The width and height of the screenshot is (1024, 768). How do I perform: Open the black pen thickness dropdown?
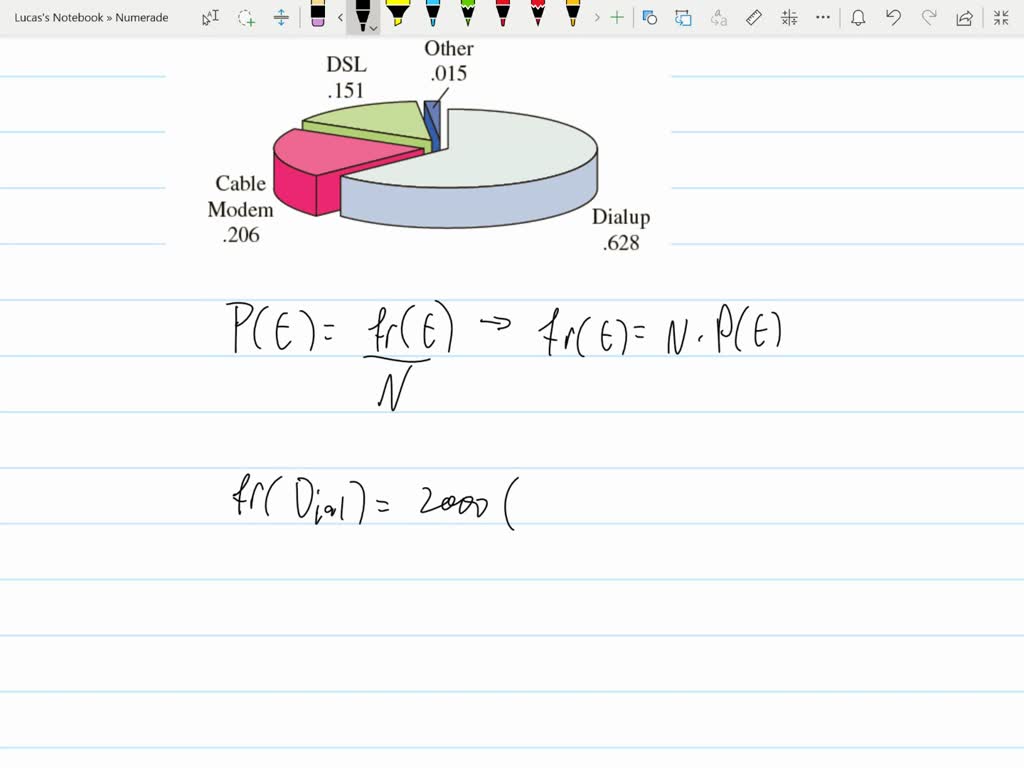click(x=373, y=28)
